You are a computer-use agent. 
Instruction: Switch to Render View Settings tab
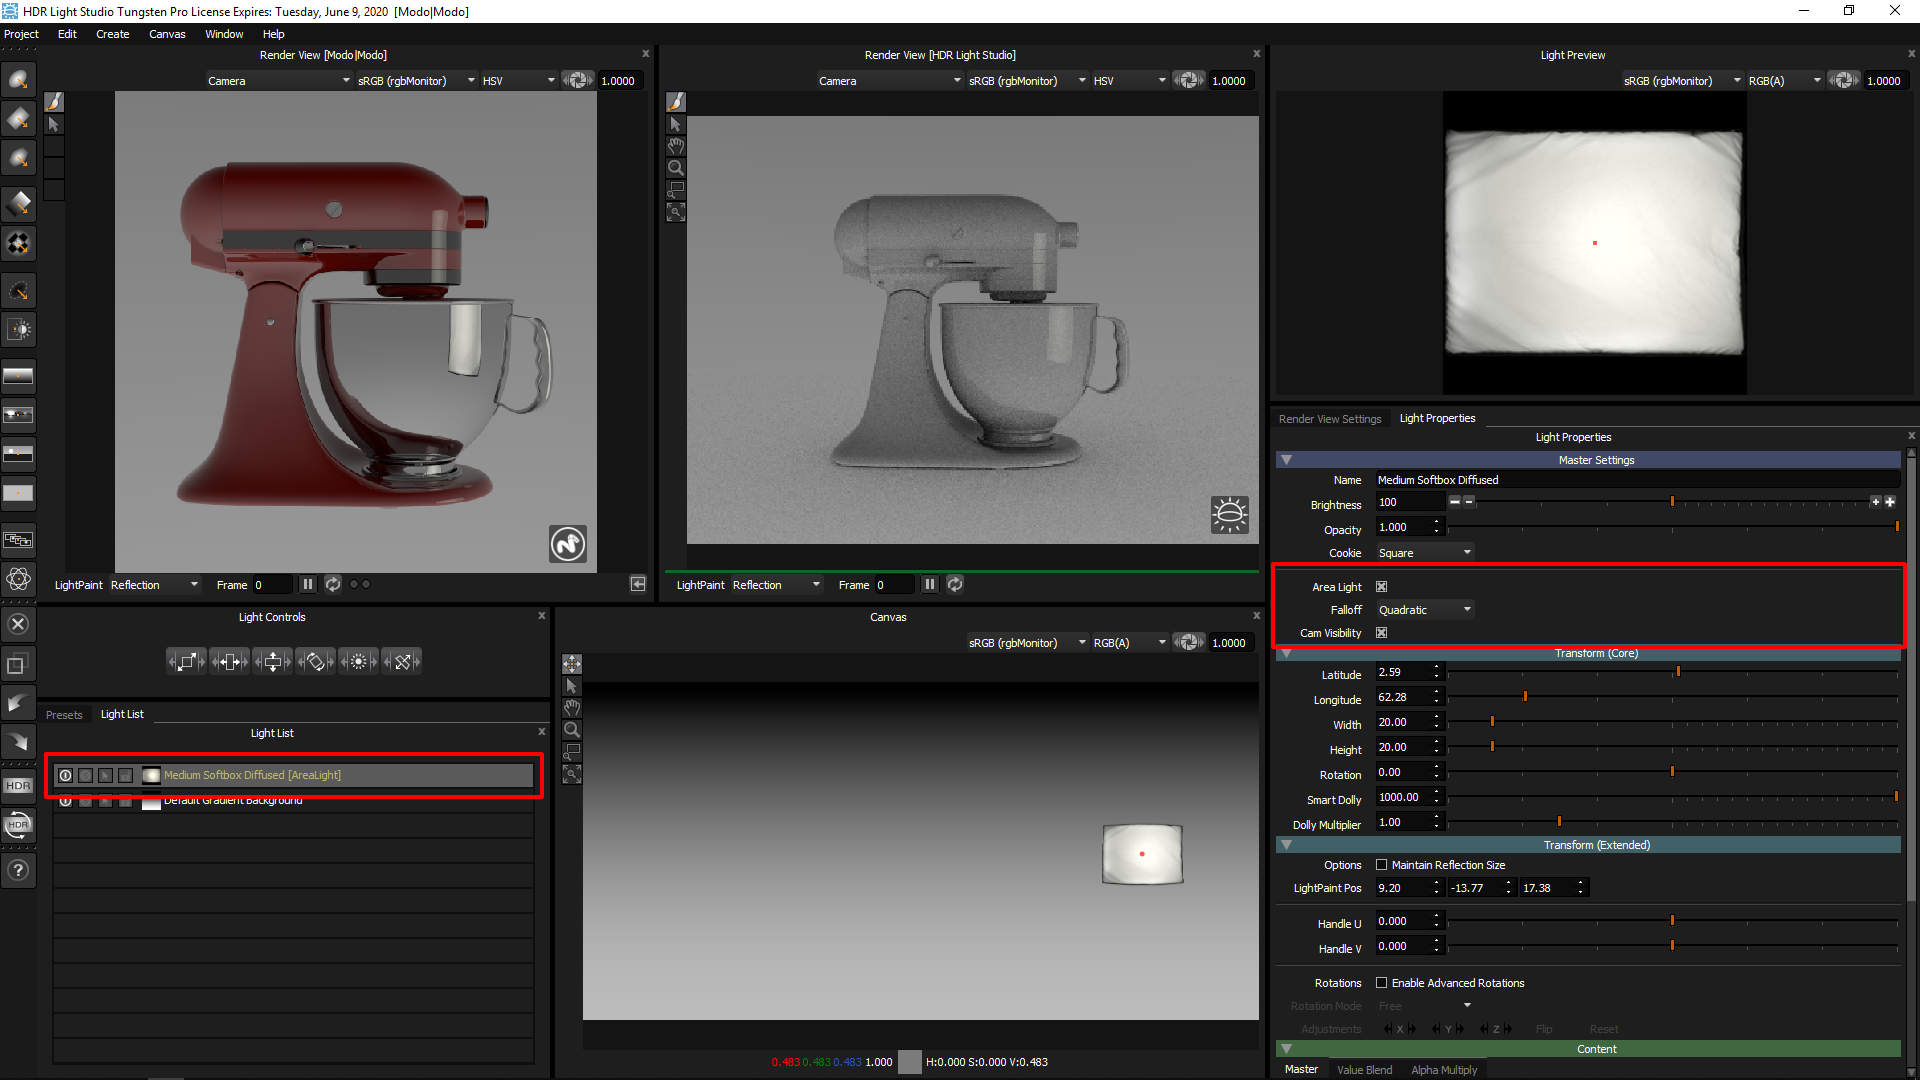1330,419
